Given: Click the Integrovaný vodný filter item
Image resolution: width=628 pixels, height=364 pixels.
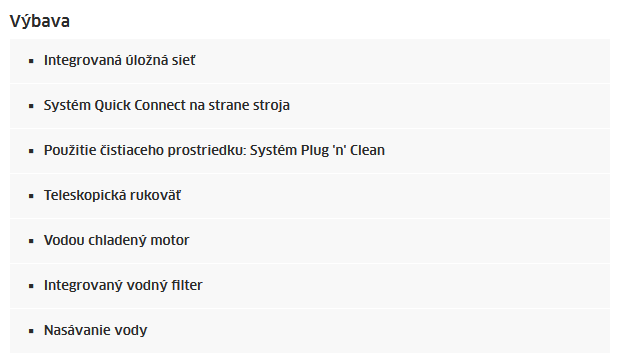Looking at the screenshot, I should coord(310,286).
